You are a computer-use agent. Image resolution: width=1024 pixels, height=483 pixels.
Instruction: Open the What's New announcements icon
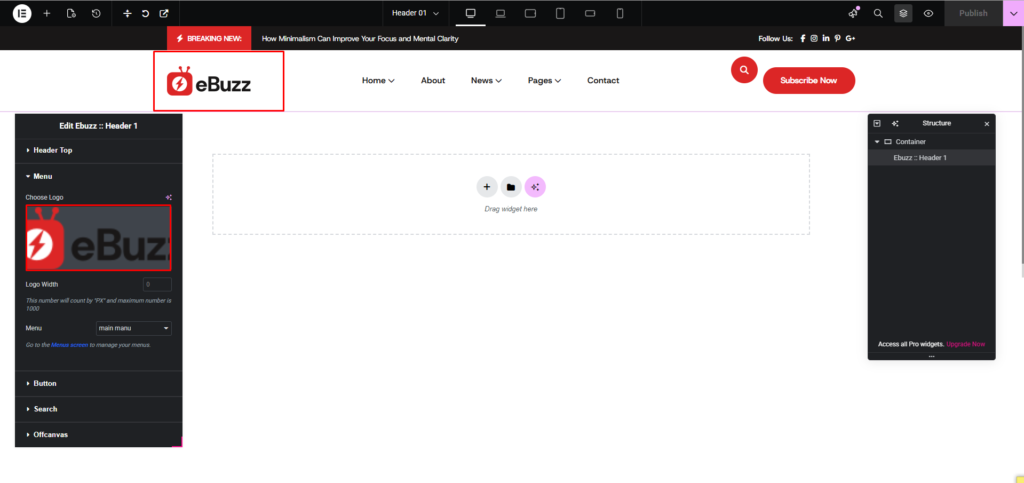coord(853,13)
